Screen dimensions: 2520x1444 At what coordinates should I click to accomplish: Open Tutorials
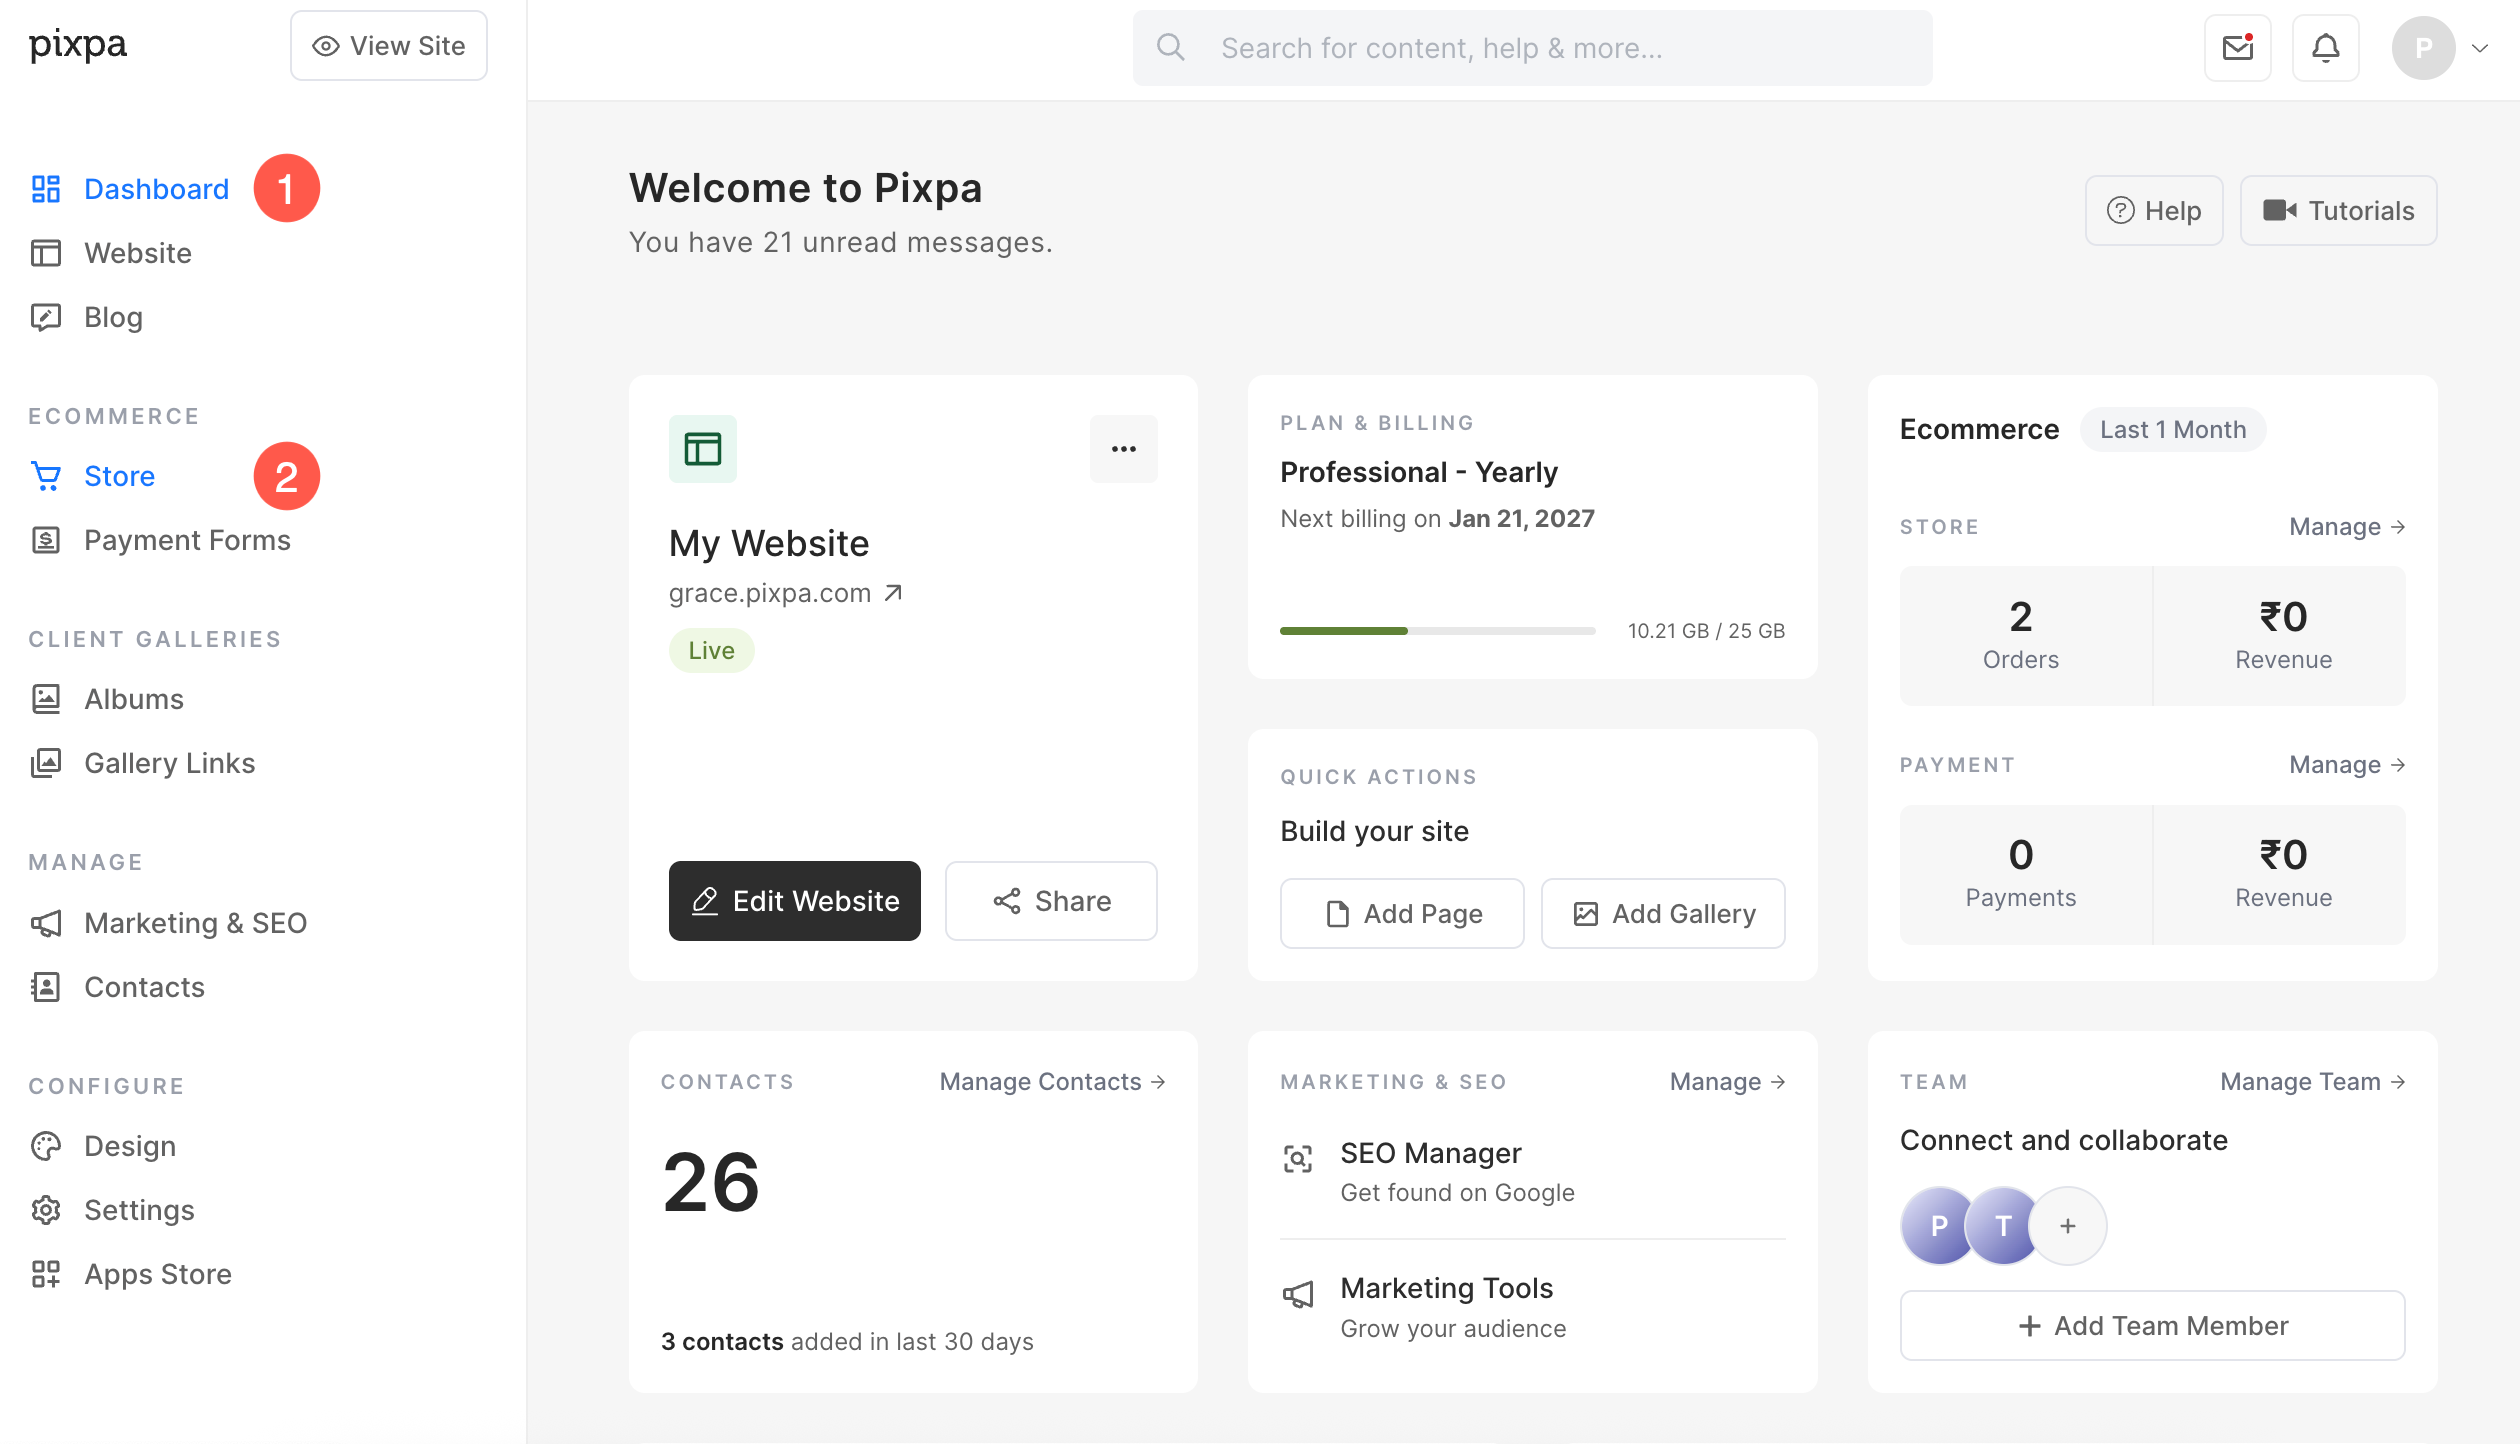coord(2338,210)
